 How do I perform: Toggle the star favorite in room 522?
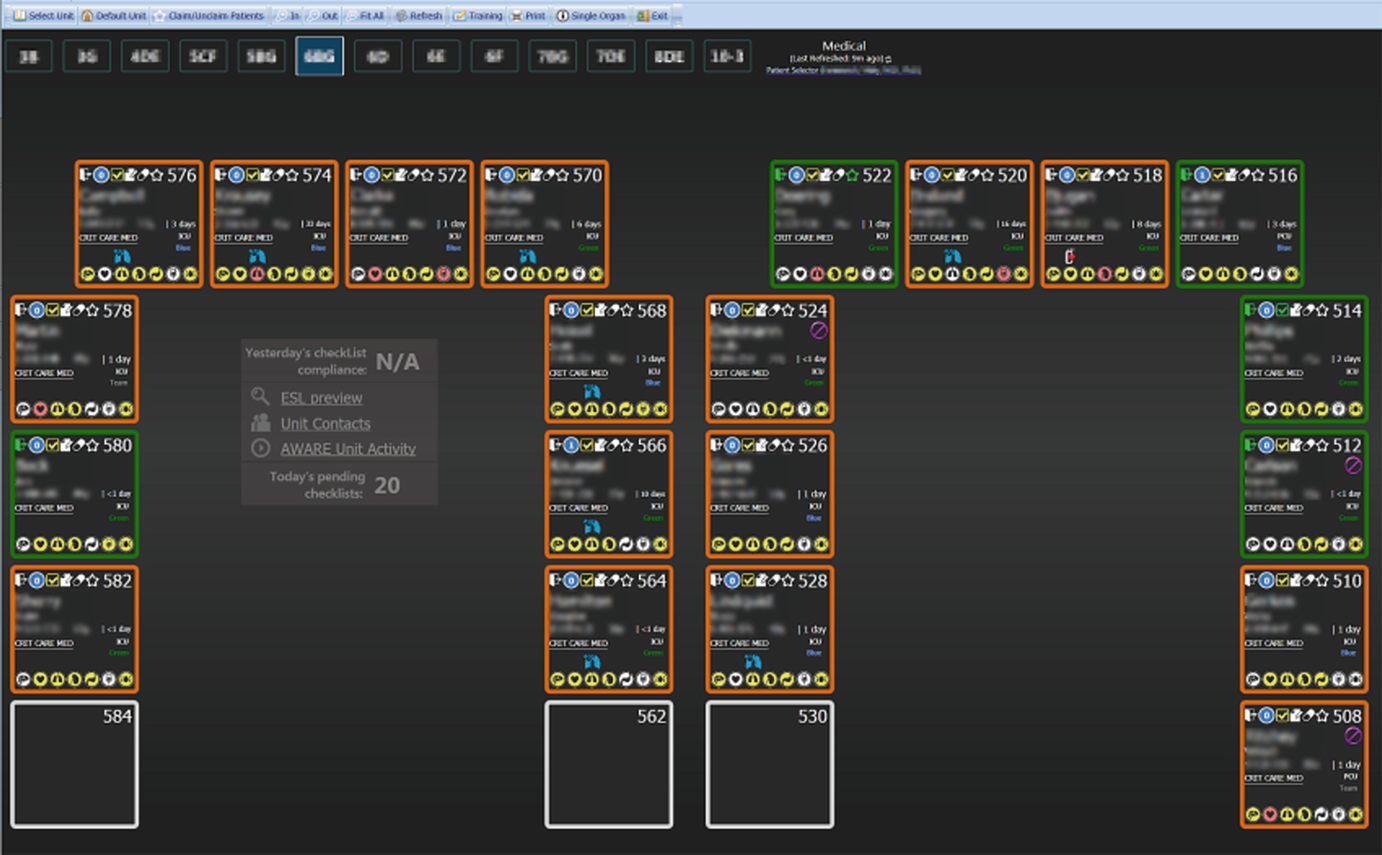(x=852, y=175)
